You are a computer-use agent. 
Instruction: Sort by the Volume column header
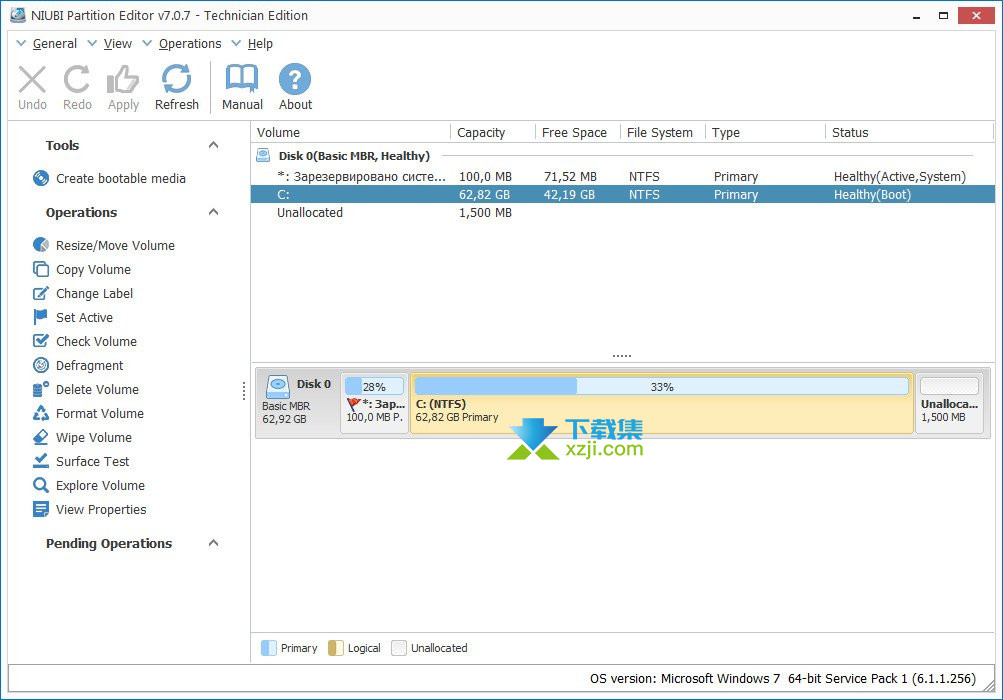pyautogui.click(x=351, y=132)
